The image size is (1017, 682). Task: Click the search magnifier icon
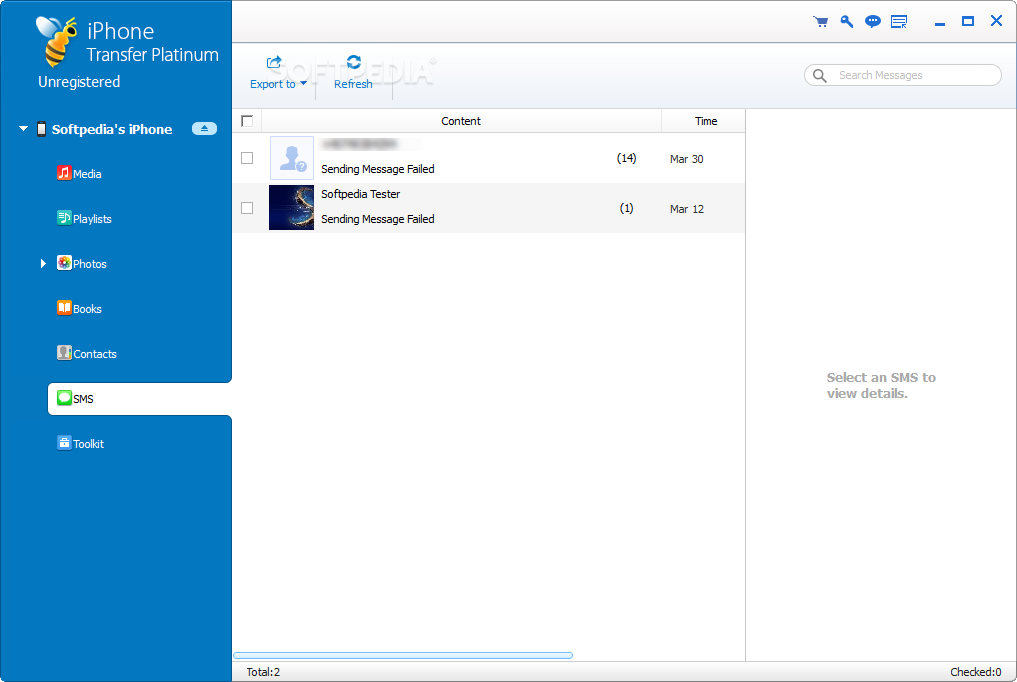point(820,75)
